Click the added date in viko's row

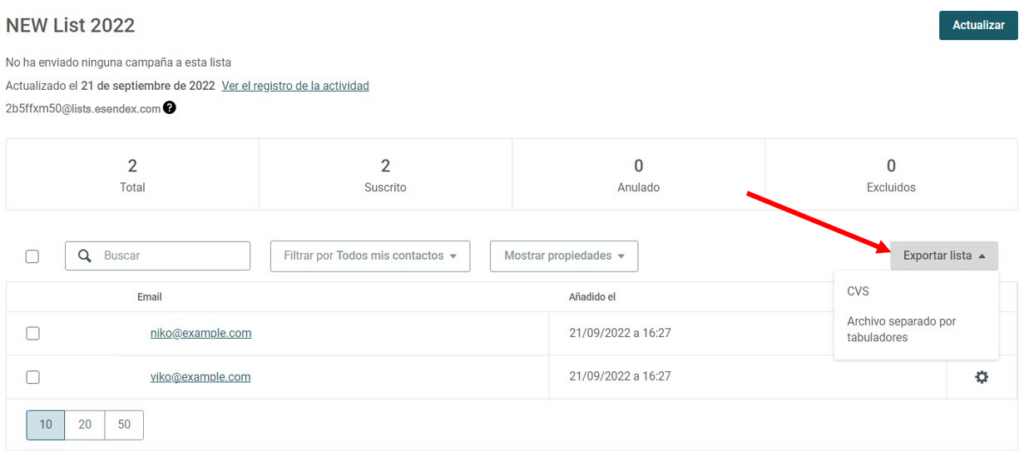(620, 377)
